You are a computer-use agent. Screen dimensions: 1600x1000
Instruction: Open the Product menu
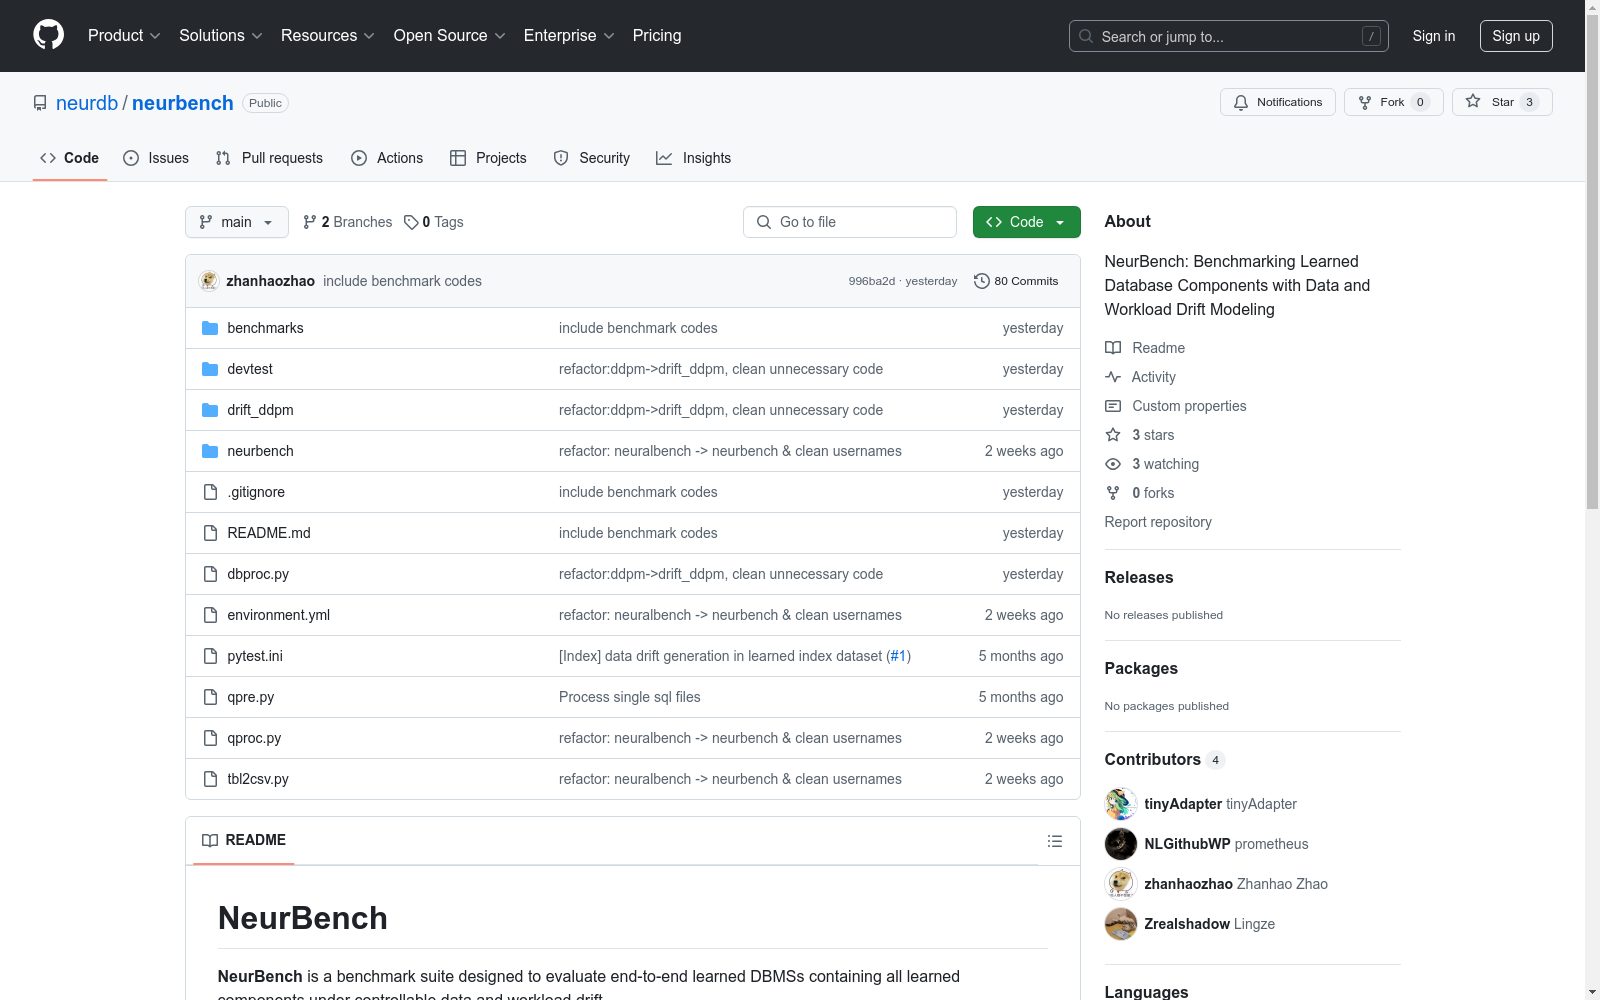(124, 35)
